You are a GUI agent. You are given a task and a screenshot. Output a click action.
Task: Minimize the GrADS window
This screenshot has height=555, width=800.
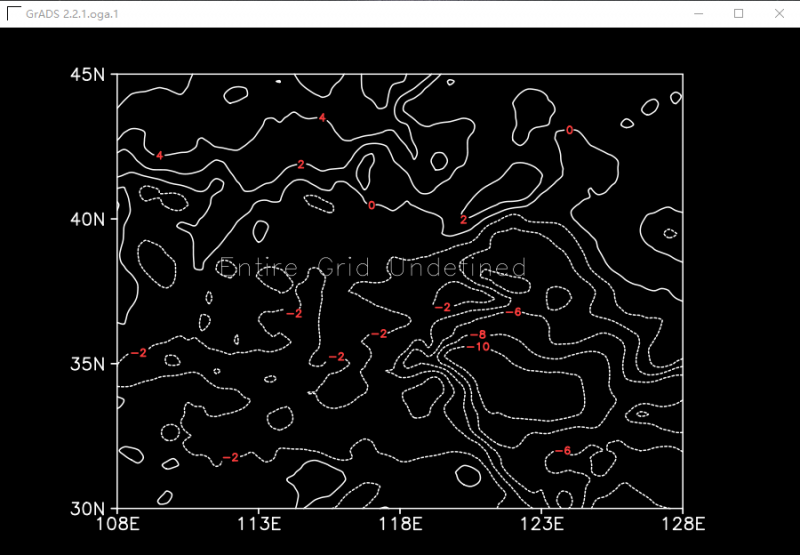click(x=693, y=14)
